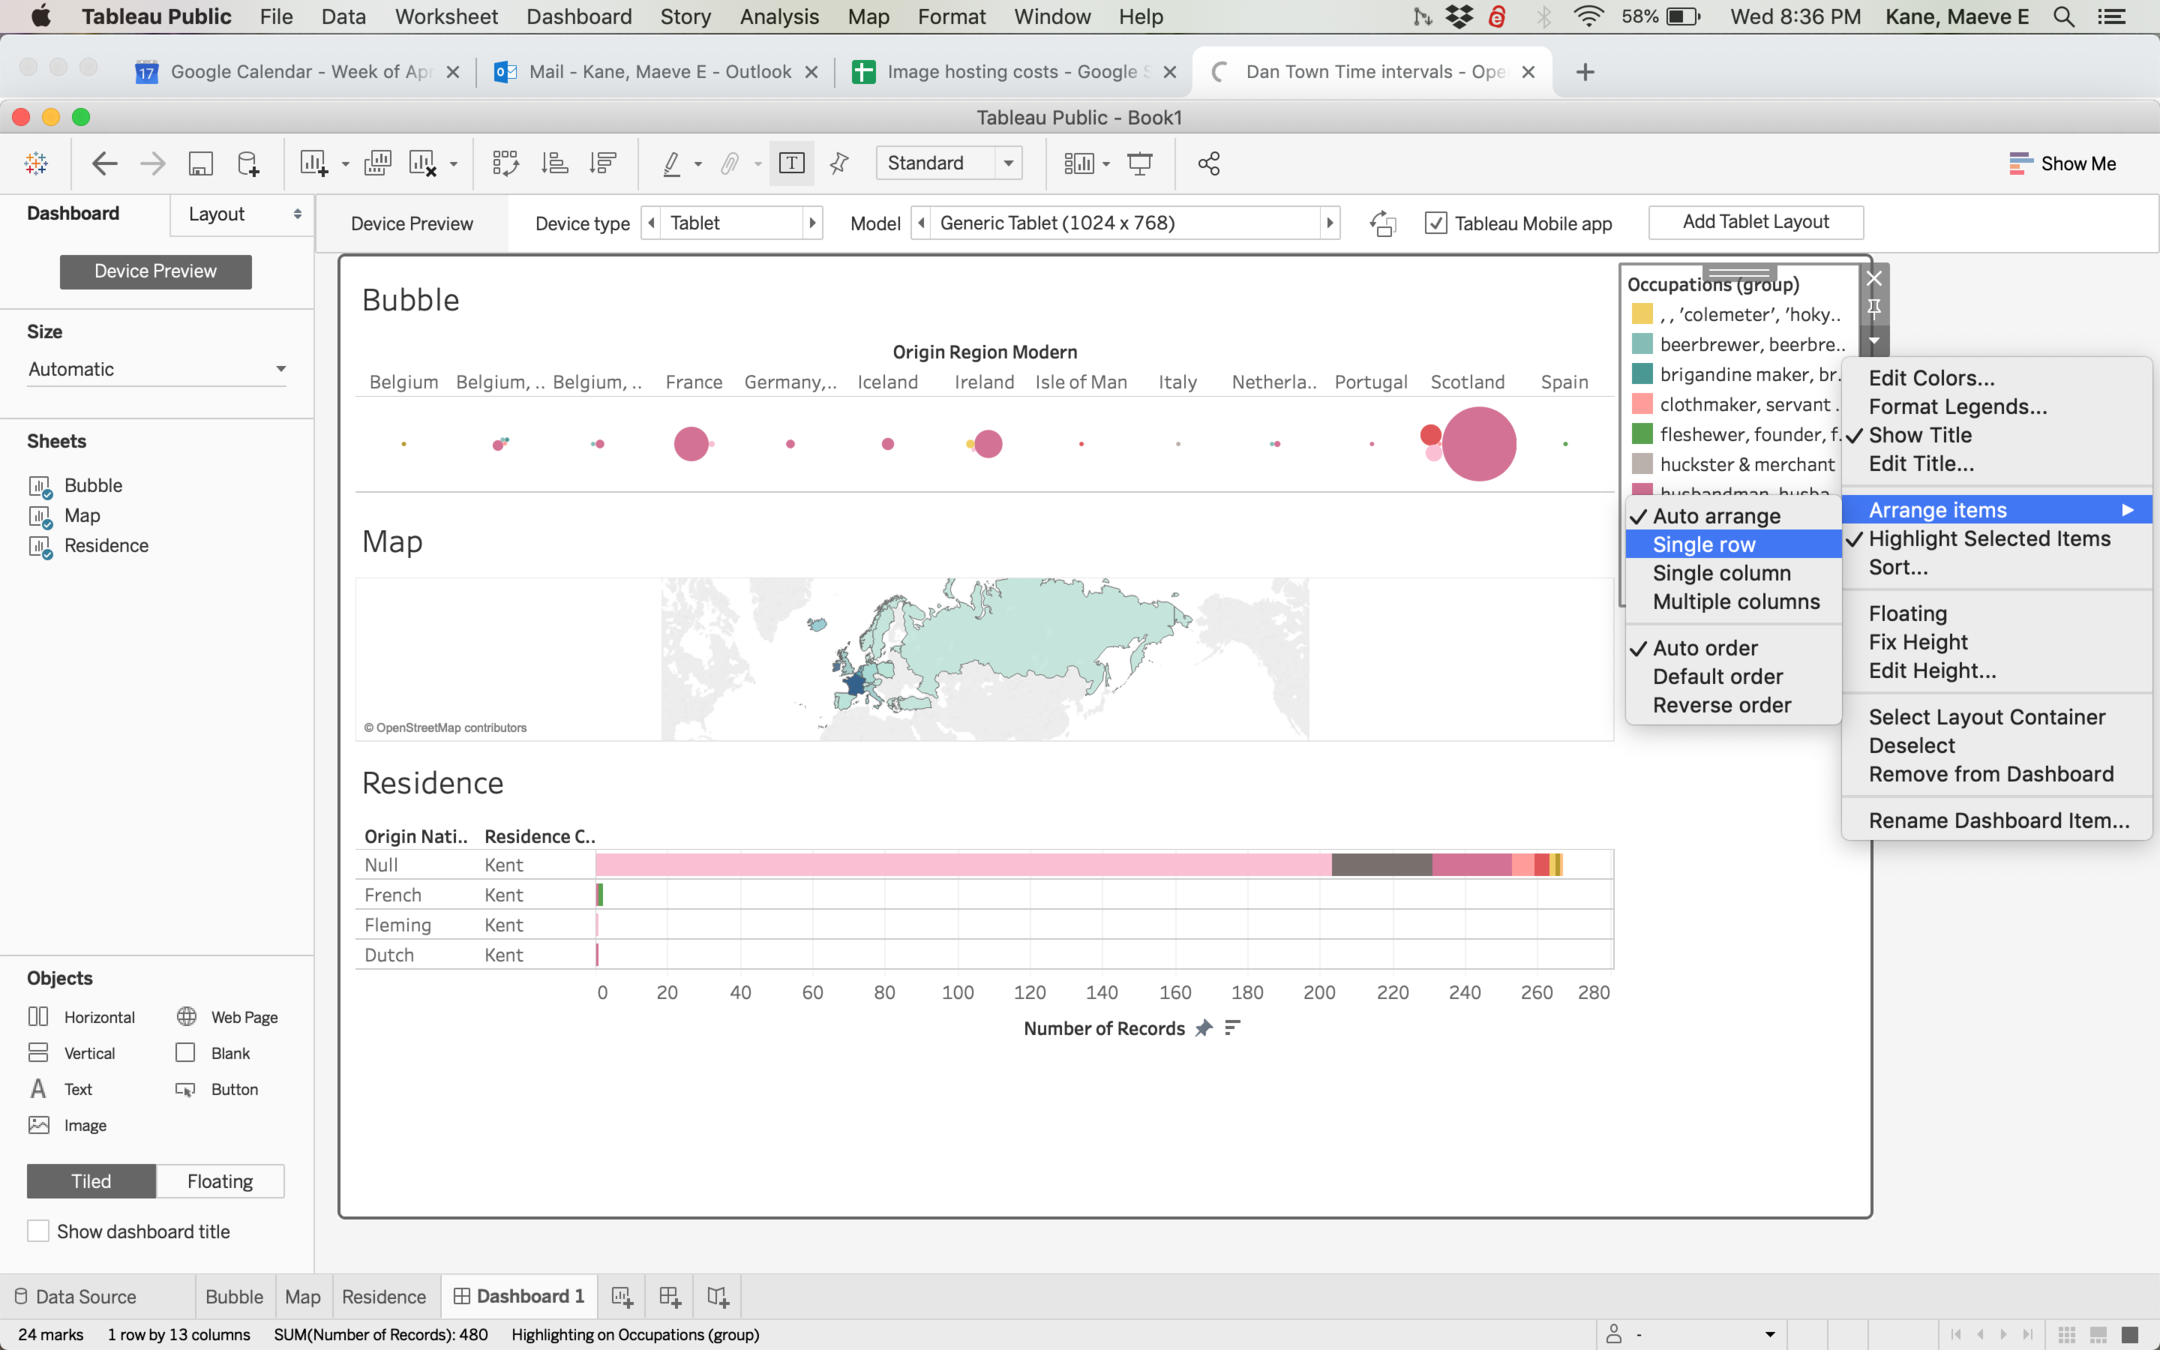
Task: Click the Save icon in toolbar
Action: tap(201, 163)
